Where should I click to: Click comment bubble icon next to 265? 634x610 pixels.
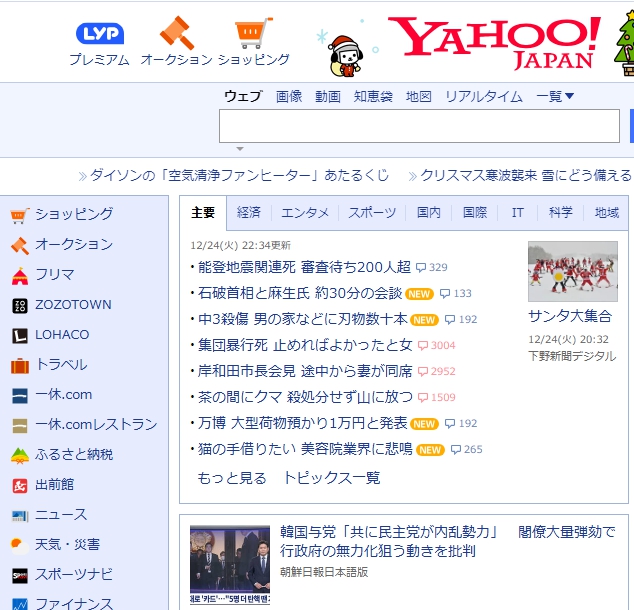point(456,450)
